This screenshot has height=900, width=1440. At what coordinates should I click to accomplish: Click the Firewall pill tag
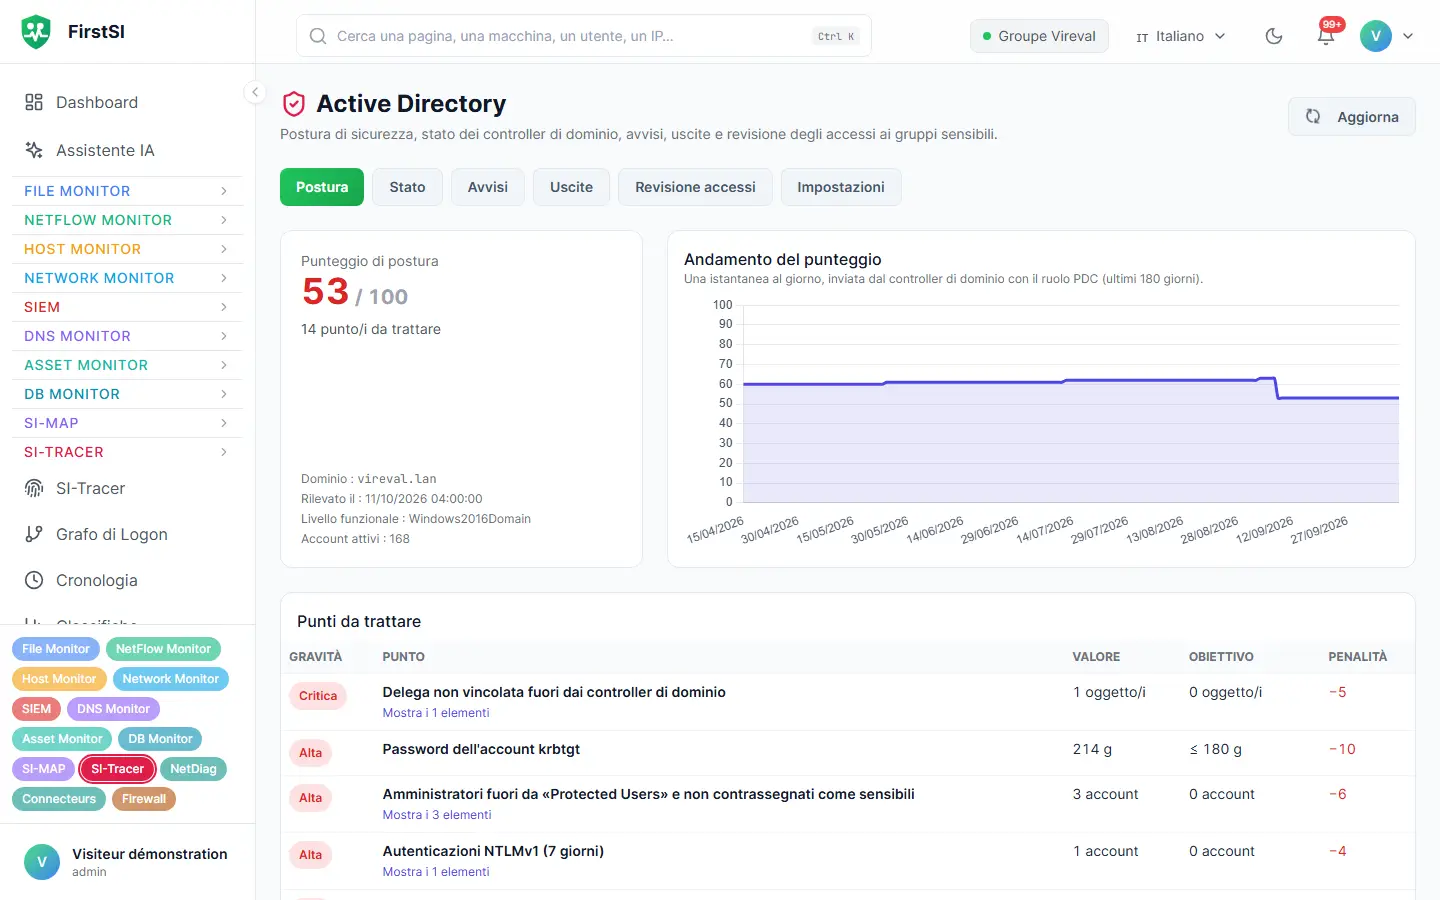click(x=144, y=799)
